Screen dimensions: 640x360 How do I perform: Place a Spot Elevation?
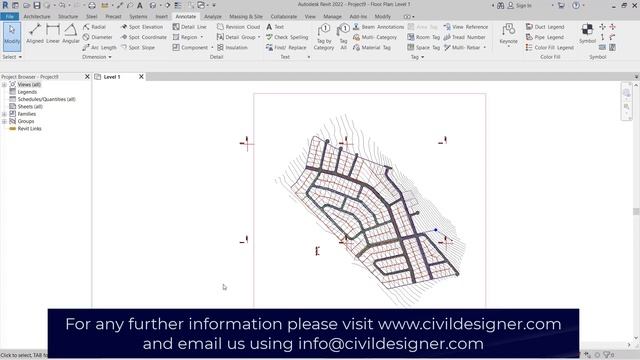pos(142,27)
